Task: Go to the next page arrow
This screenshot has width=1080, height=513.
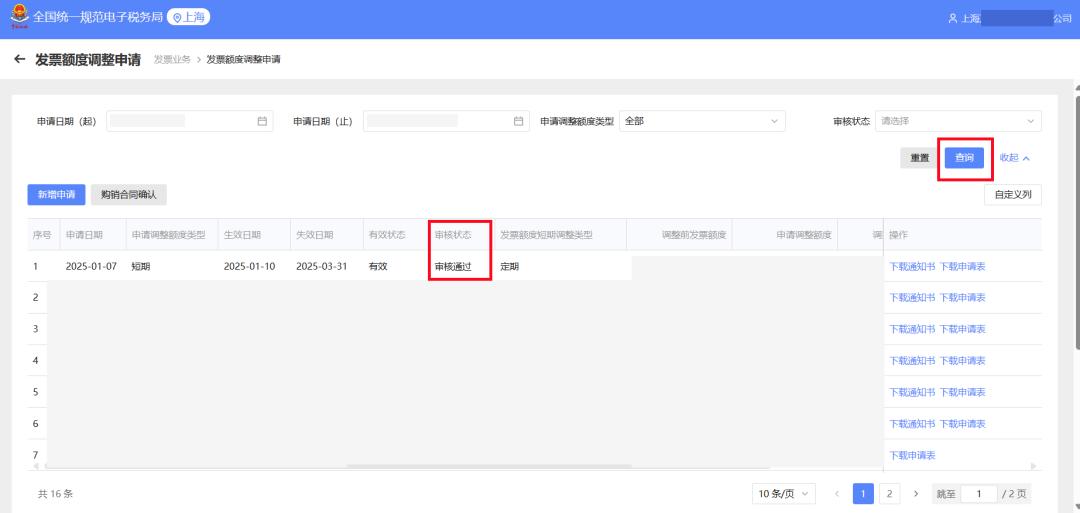Action: coord(915,494)
